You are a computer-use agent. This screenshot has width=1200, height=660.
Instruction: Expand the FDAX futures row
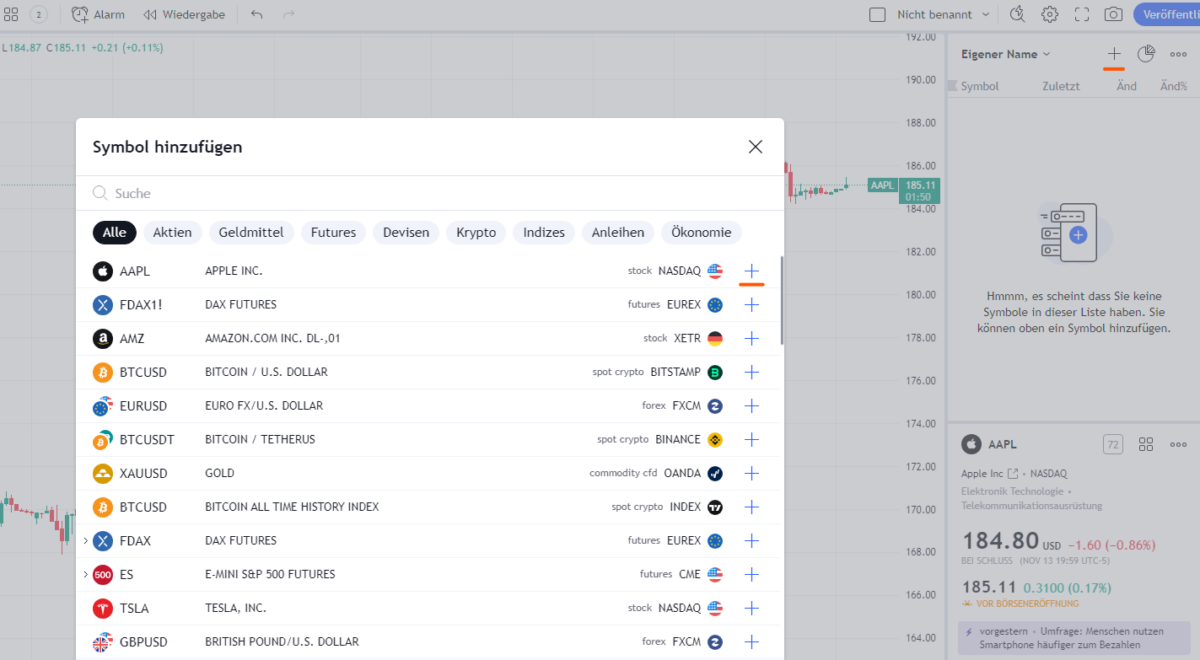point(86,541)
